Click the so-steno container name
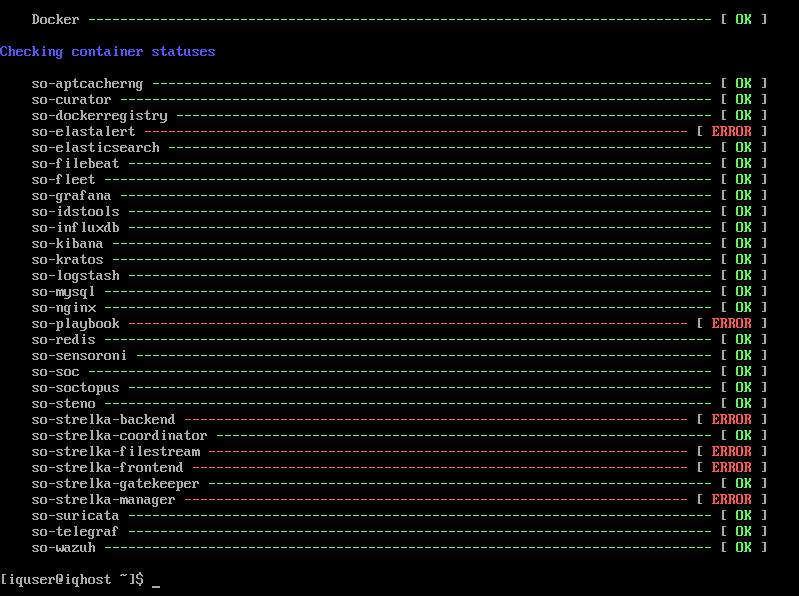 [63, 403]
